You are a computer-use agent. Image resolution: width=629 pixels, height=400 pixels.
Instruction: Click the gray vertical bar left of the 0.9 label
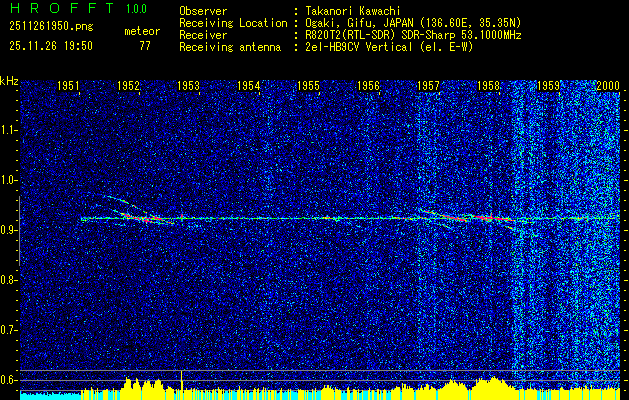tap(19, 231)
